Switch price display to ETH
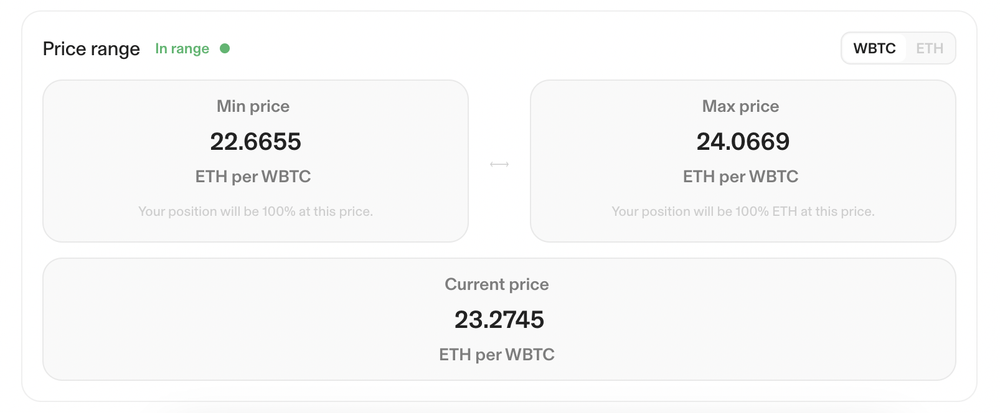Viewport: 1000px width, 413px height. click(929, 48)
